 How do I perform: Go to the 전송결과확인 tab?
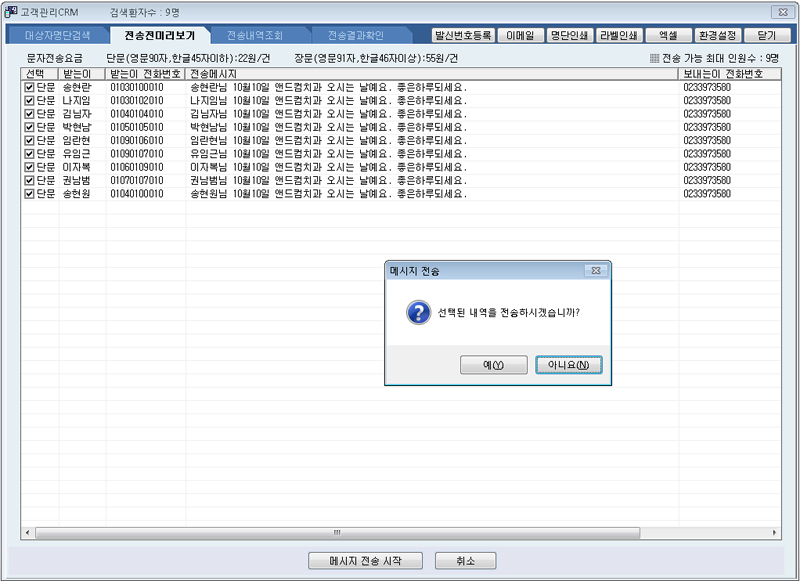[355, 35]
